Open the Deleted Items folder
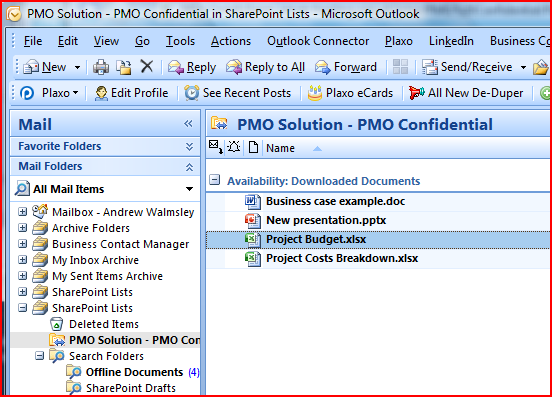 tap(104, 324)
